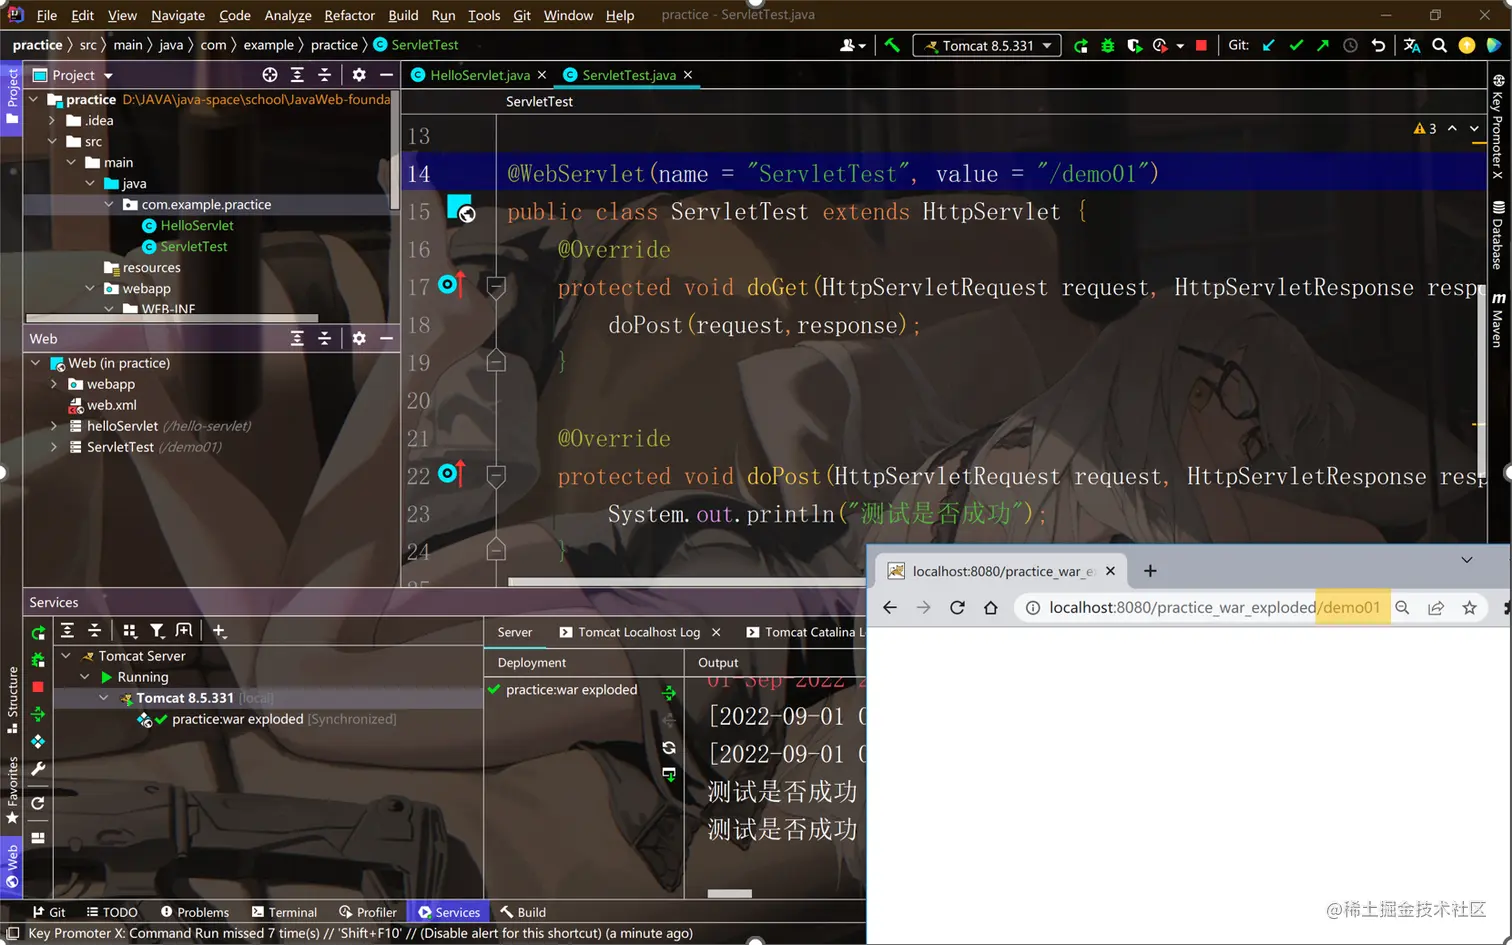This screenshot has height=945, width=1512.
Task: Toggle the Structure tool window stripe button
Action: click(x=12, y=699)
